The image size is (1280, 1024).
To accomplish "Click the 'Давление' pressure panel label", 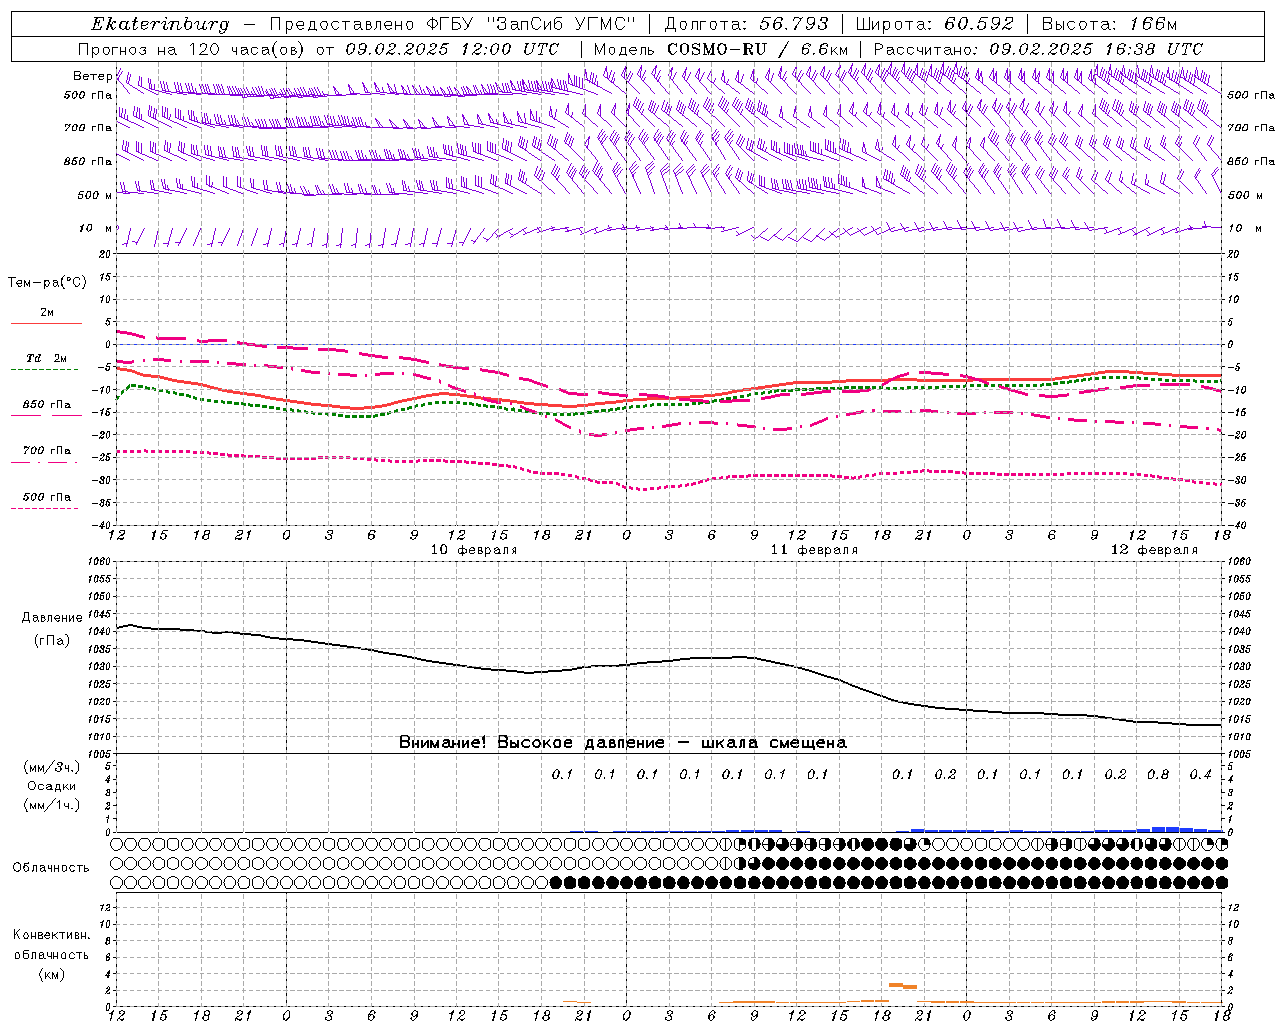I will [52, 618].
